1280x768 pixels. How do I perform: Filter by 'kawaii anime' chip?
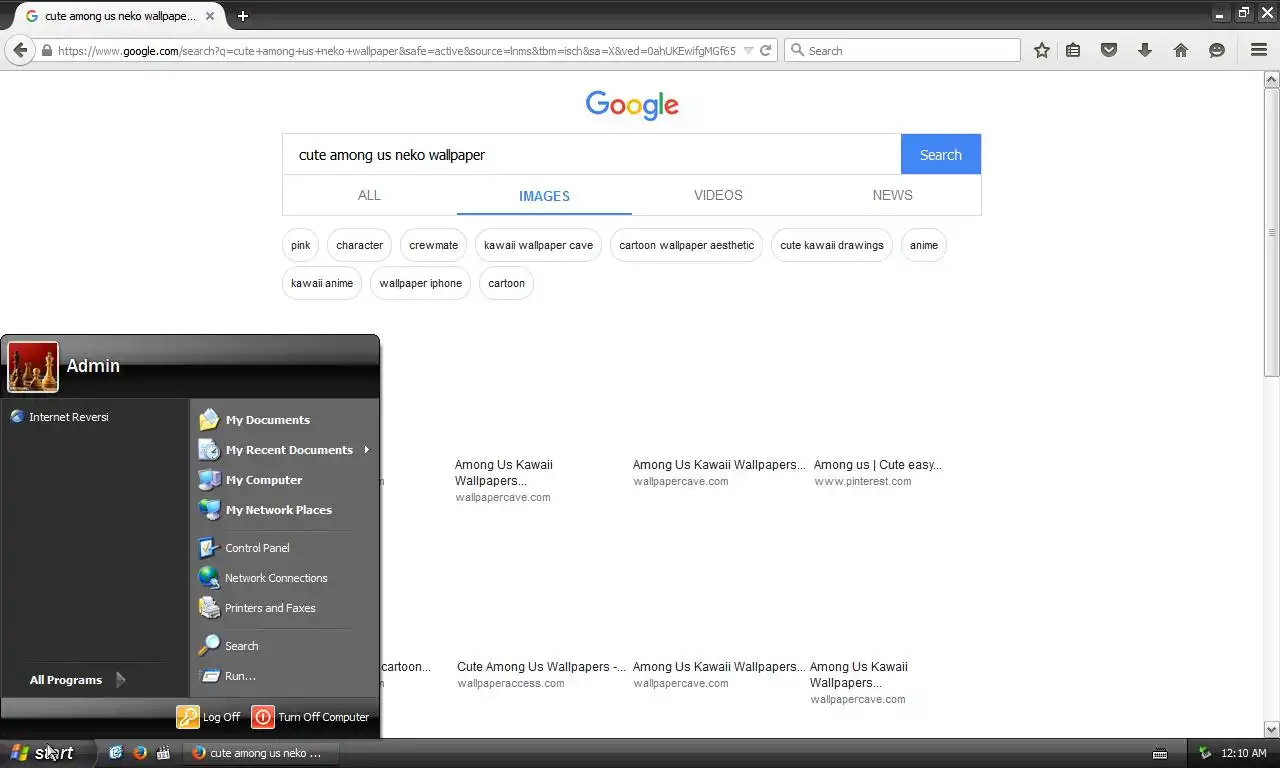click(321, 283)
